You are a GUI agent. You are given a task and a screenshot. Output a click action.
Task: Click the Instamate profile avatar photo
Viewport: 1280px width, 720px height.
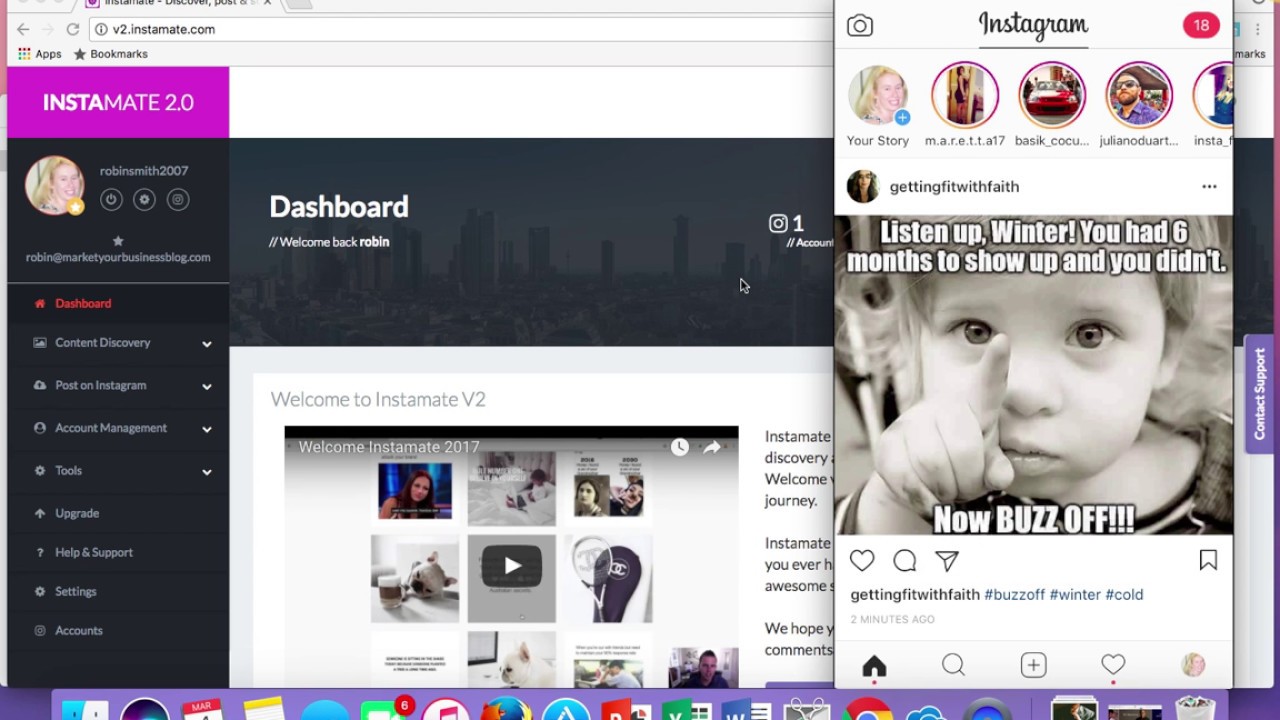click(x=54, y=185)
